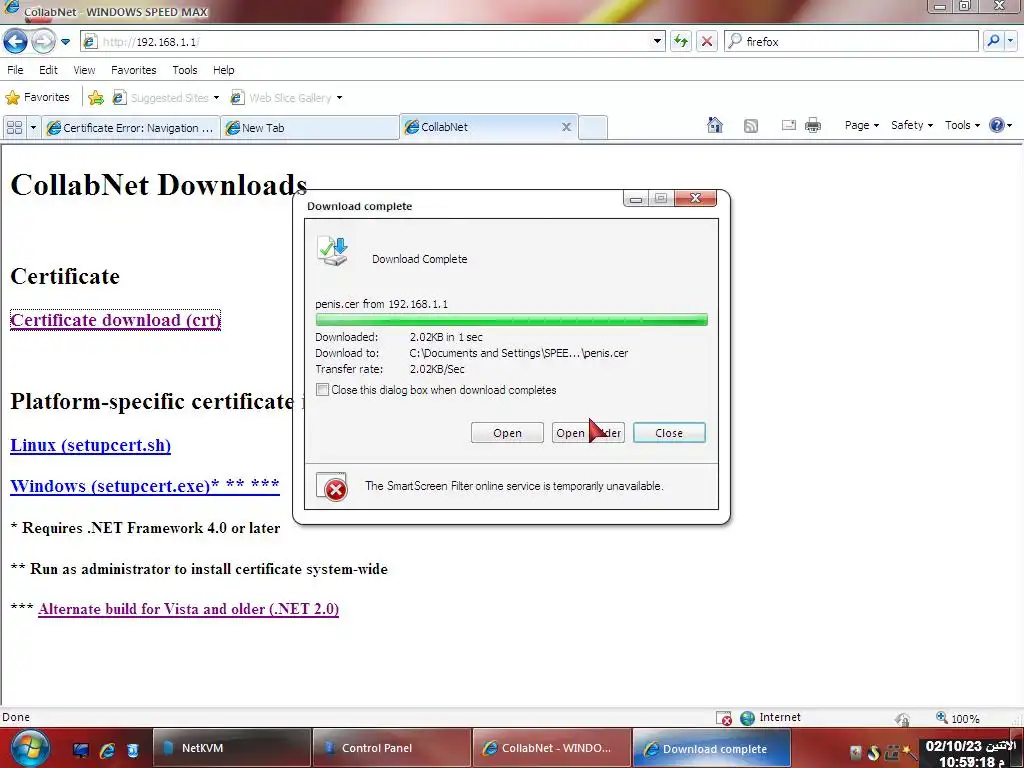This screenshot has height=768, width=1024.
Task: Switch to Certificate Error: Navigation tab
Action: point(131,128)
